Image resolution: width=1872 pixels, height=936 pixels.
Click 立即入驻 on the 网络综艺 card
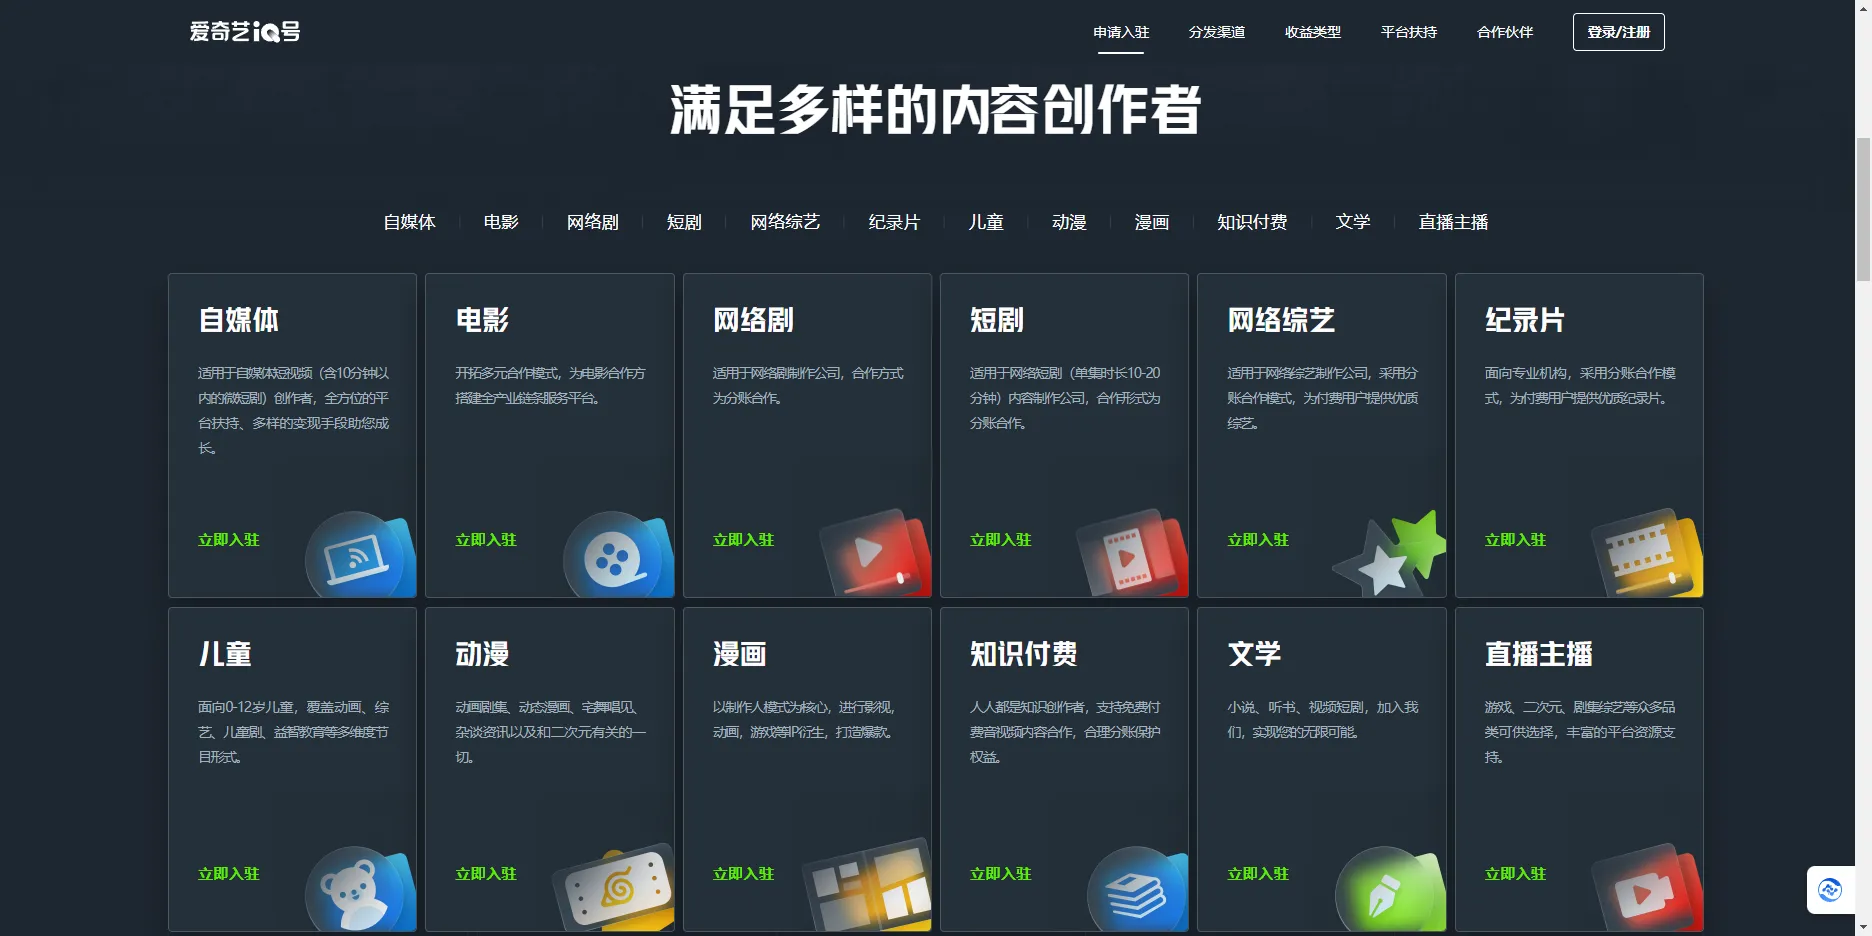1258,540
